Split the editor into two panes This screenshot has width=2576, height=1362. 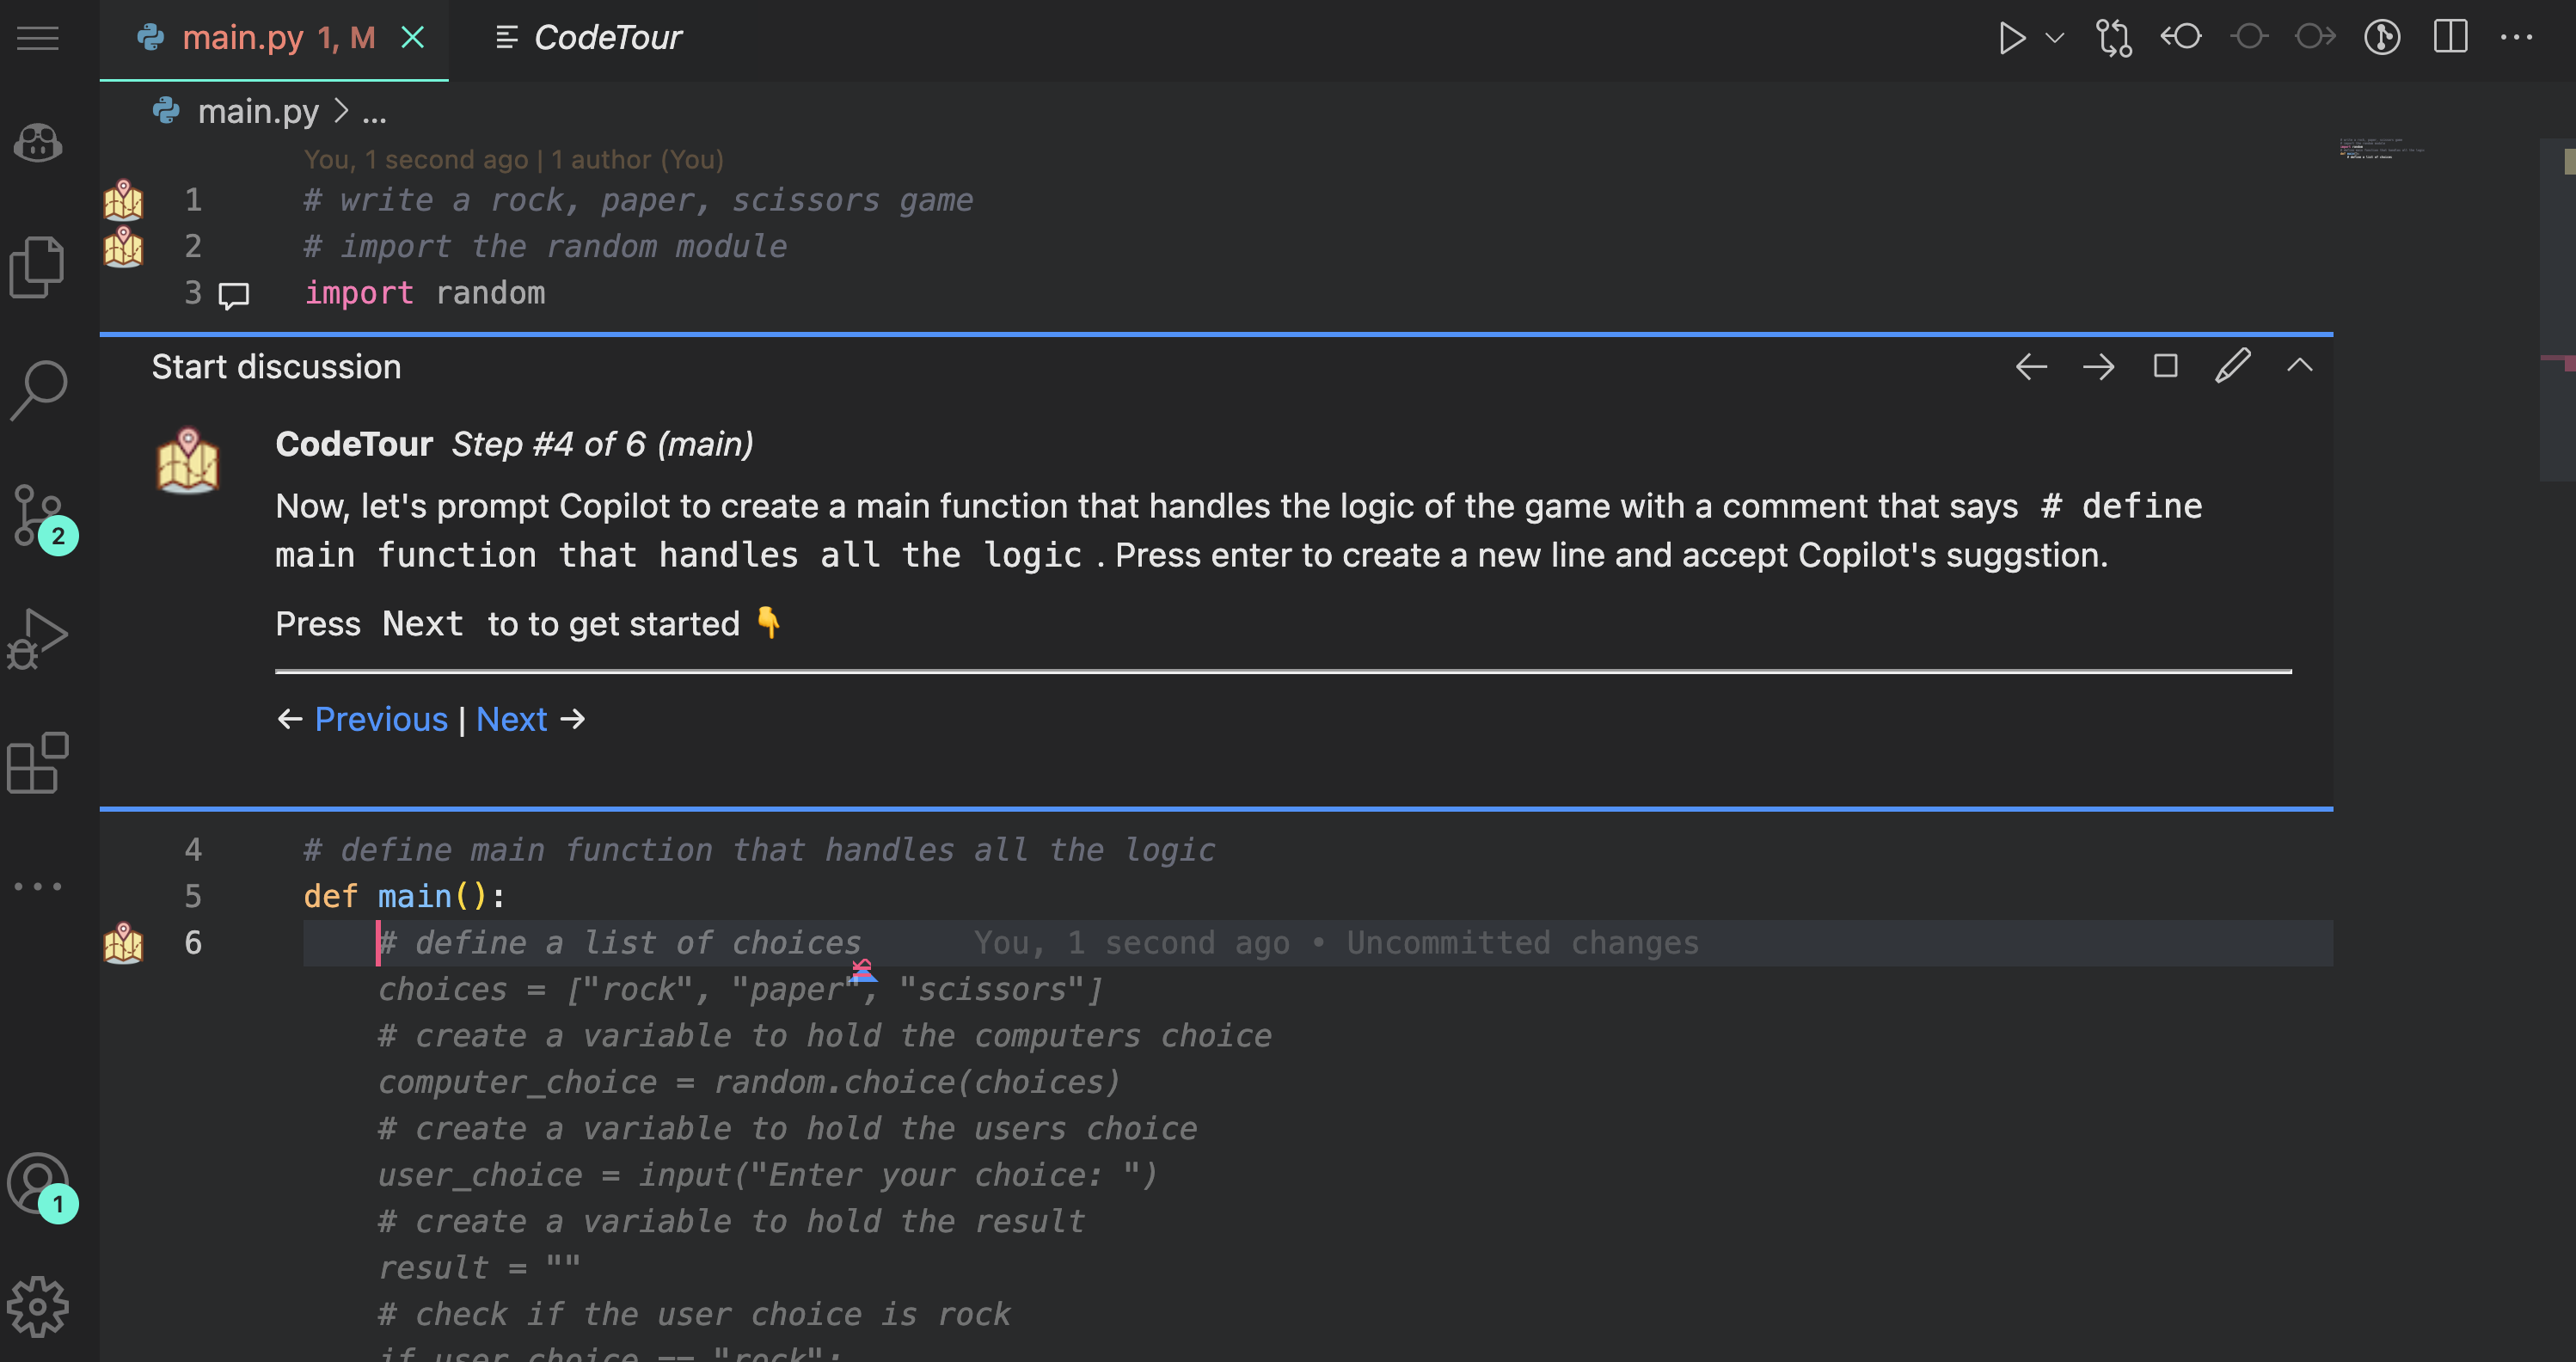coord(2450,37)
